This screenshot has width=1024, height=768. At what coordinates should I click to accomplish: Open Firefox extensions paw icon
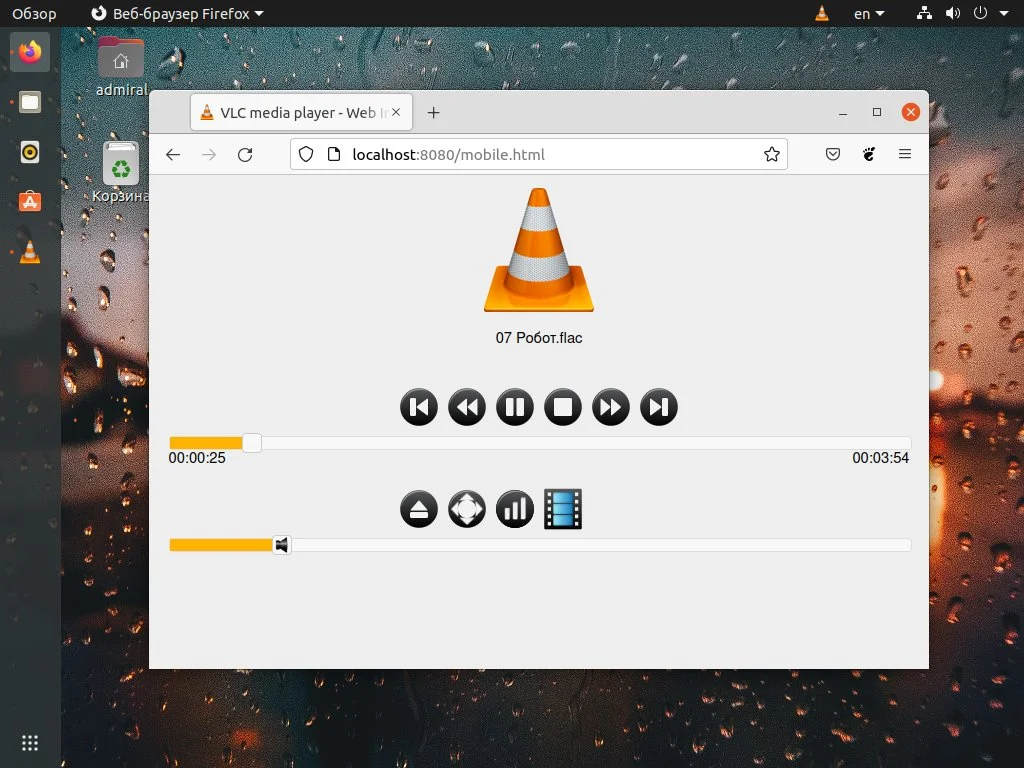pyautogui.click(x=868, y=154)
